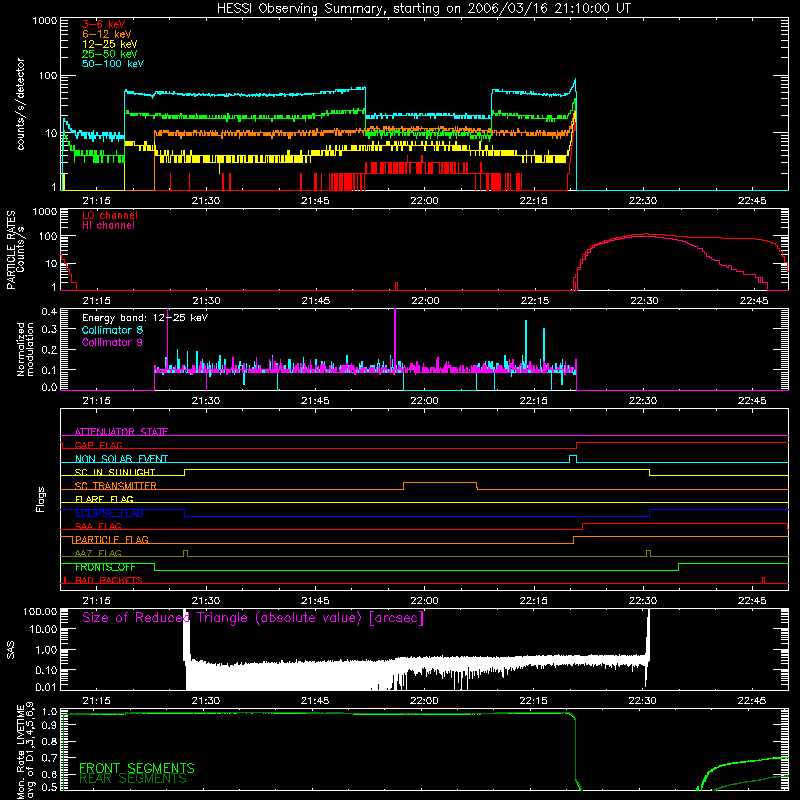Click the FRONTS OFF flag label

(105, 567)
